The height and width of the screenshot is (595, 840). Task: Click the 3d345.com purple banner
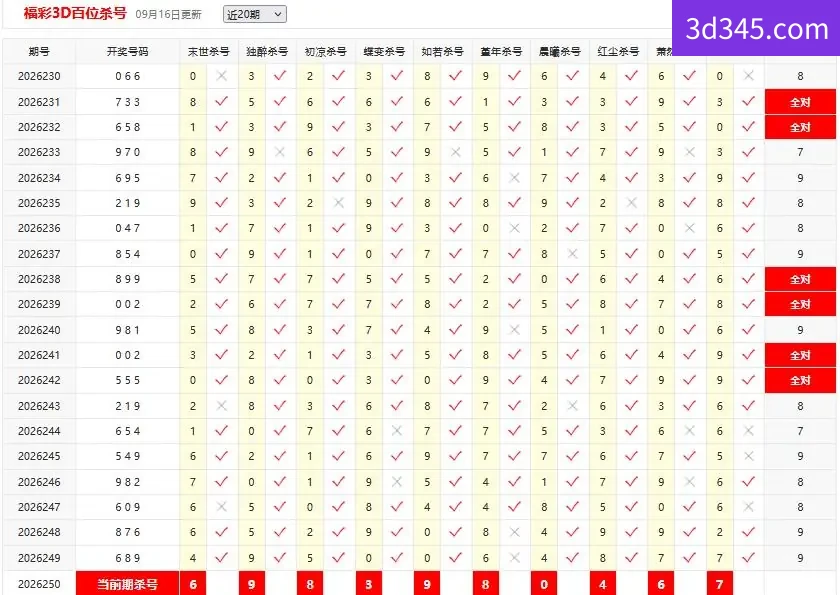756,28
